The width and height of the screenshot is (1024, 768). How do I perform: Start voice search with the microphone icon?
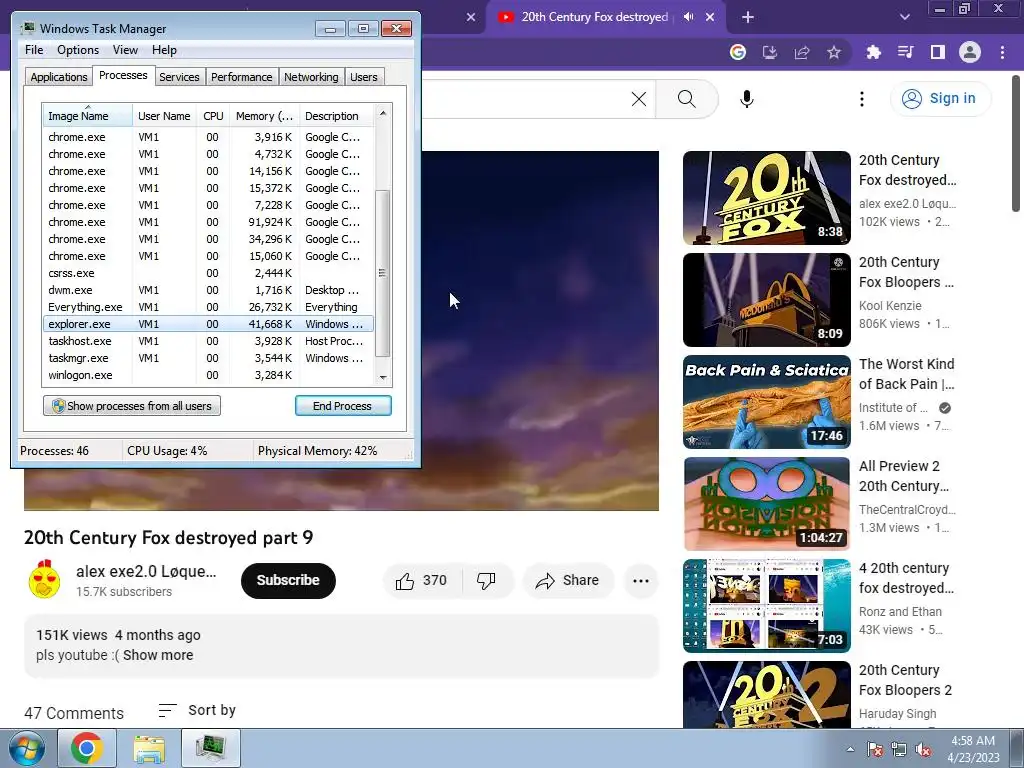point(746,99)
